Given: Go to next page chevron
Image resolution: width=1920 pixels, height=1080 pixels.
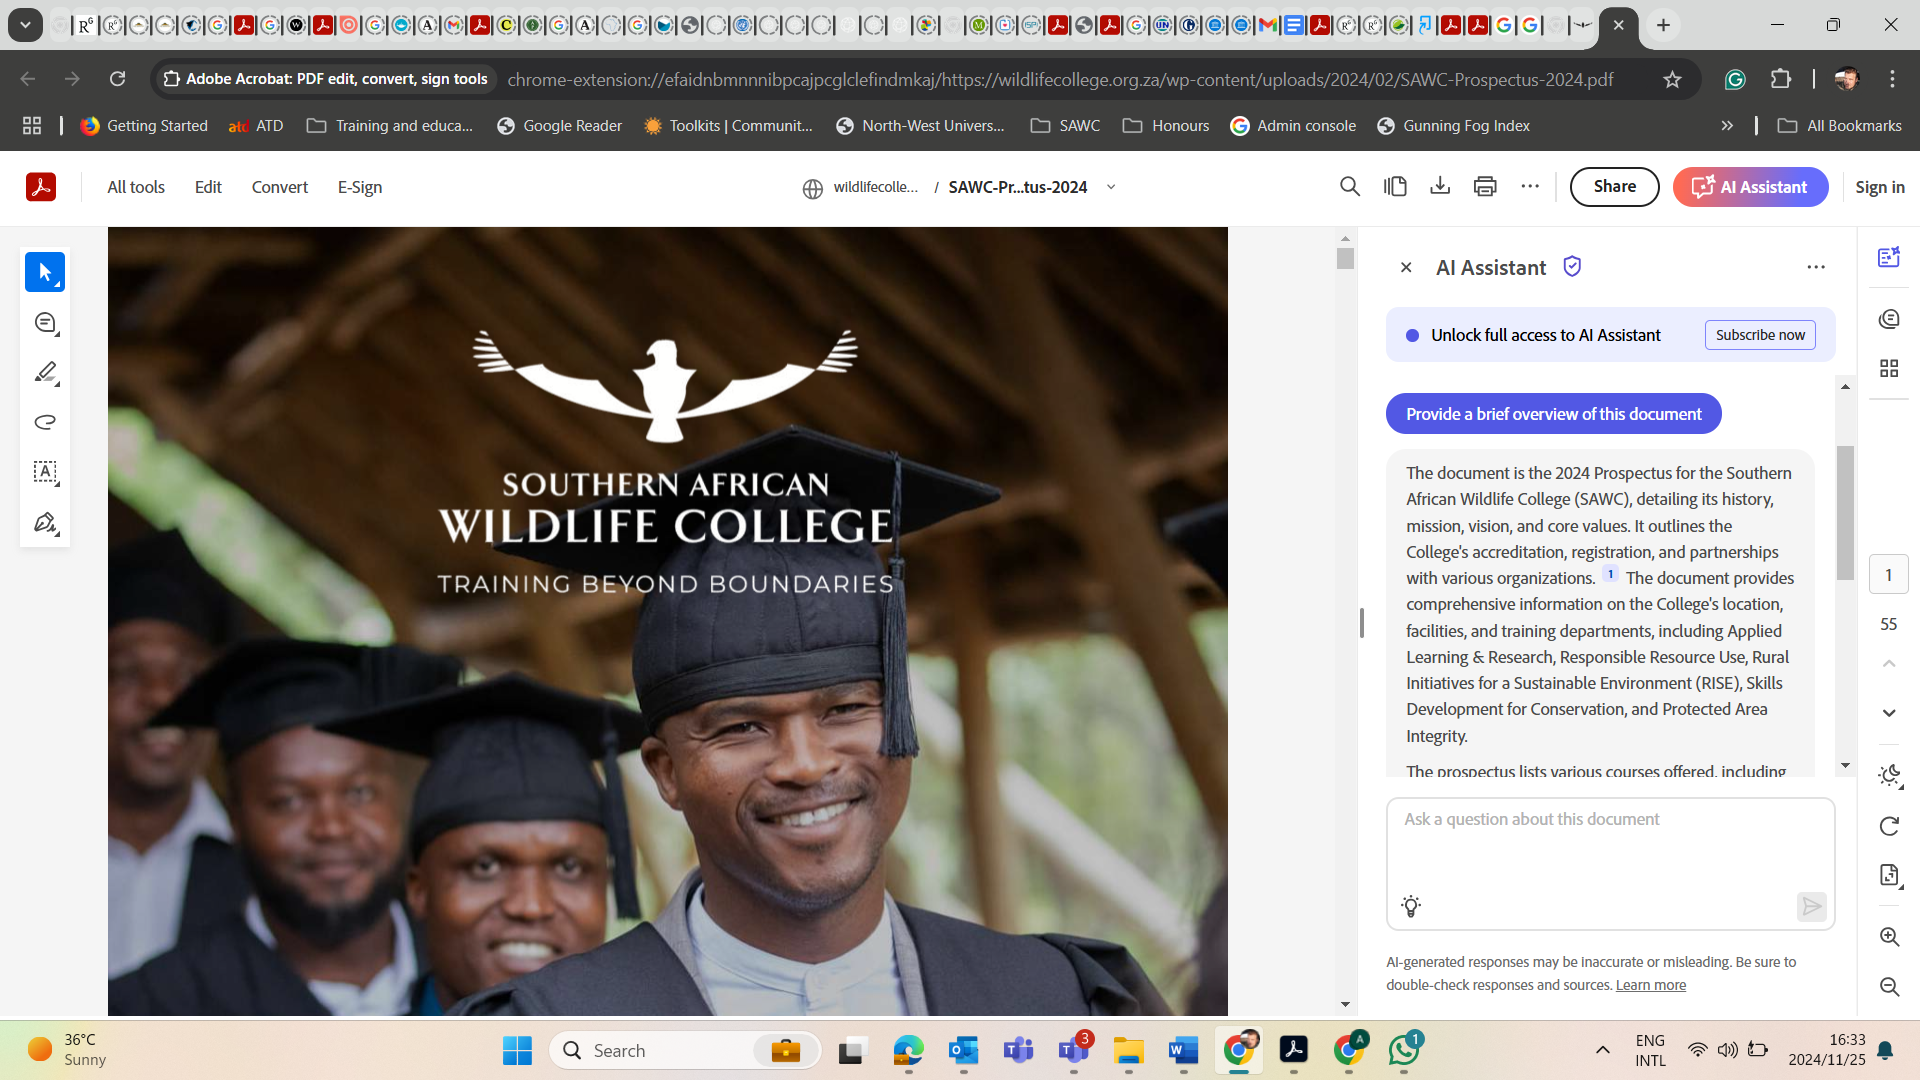Looking at the screenshot, I should coord(1889,713).
